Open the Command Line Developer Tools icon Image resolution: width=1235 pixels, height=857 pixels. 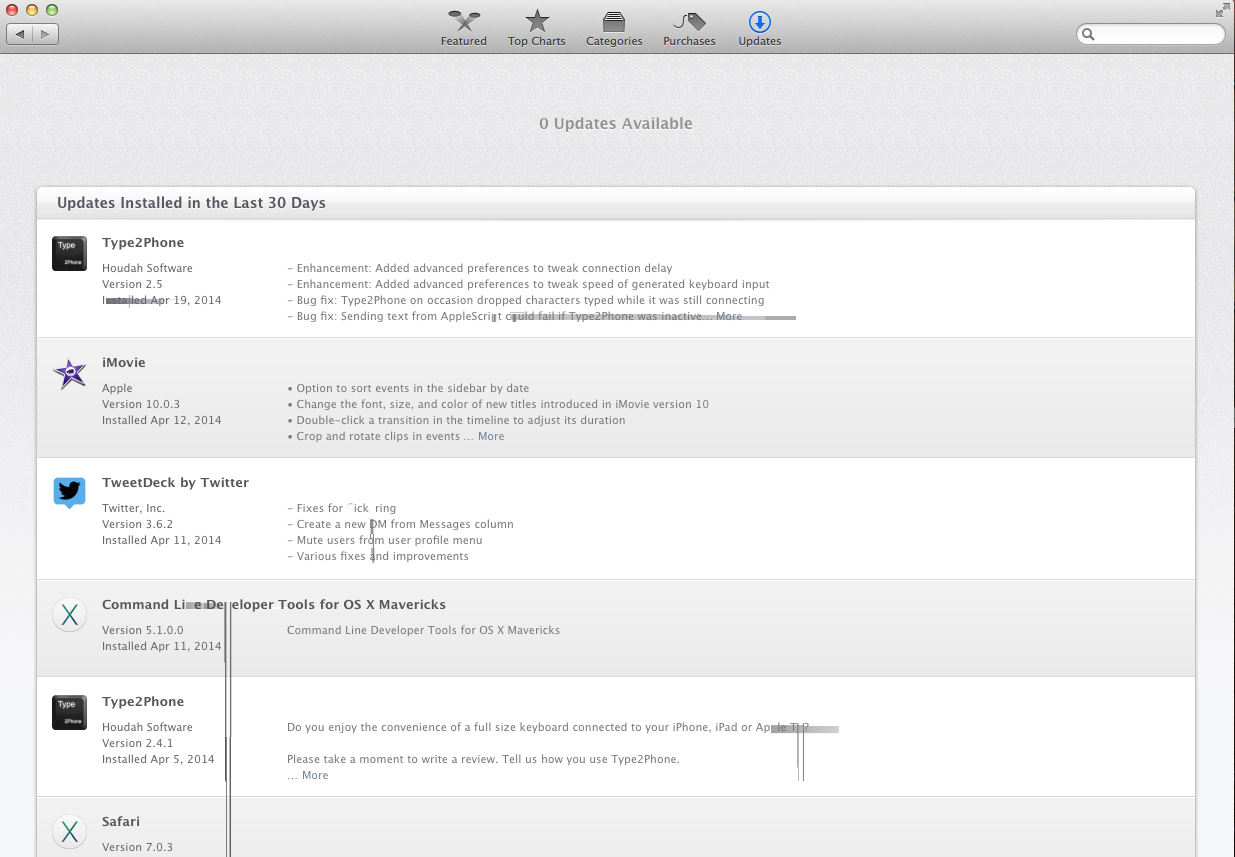(69, 614)
